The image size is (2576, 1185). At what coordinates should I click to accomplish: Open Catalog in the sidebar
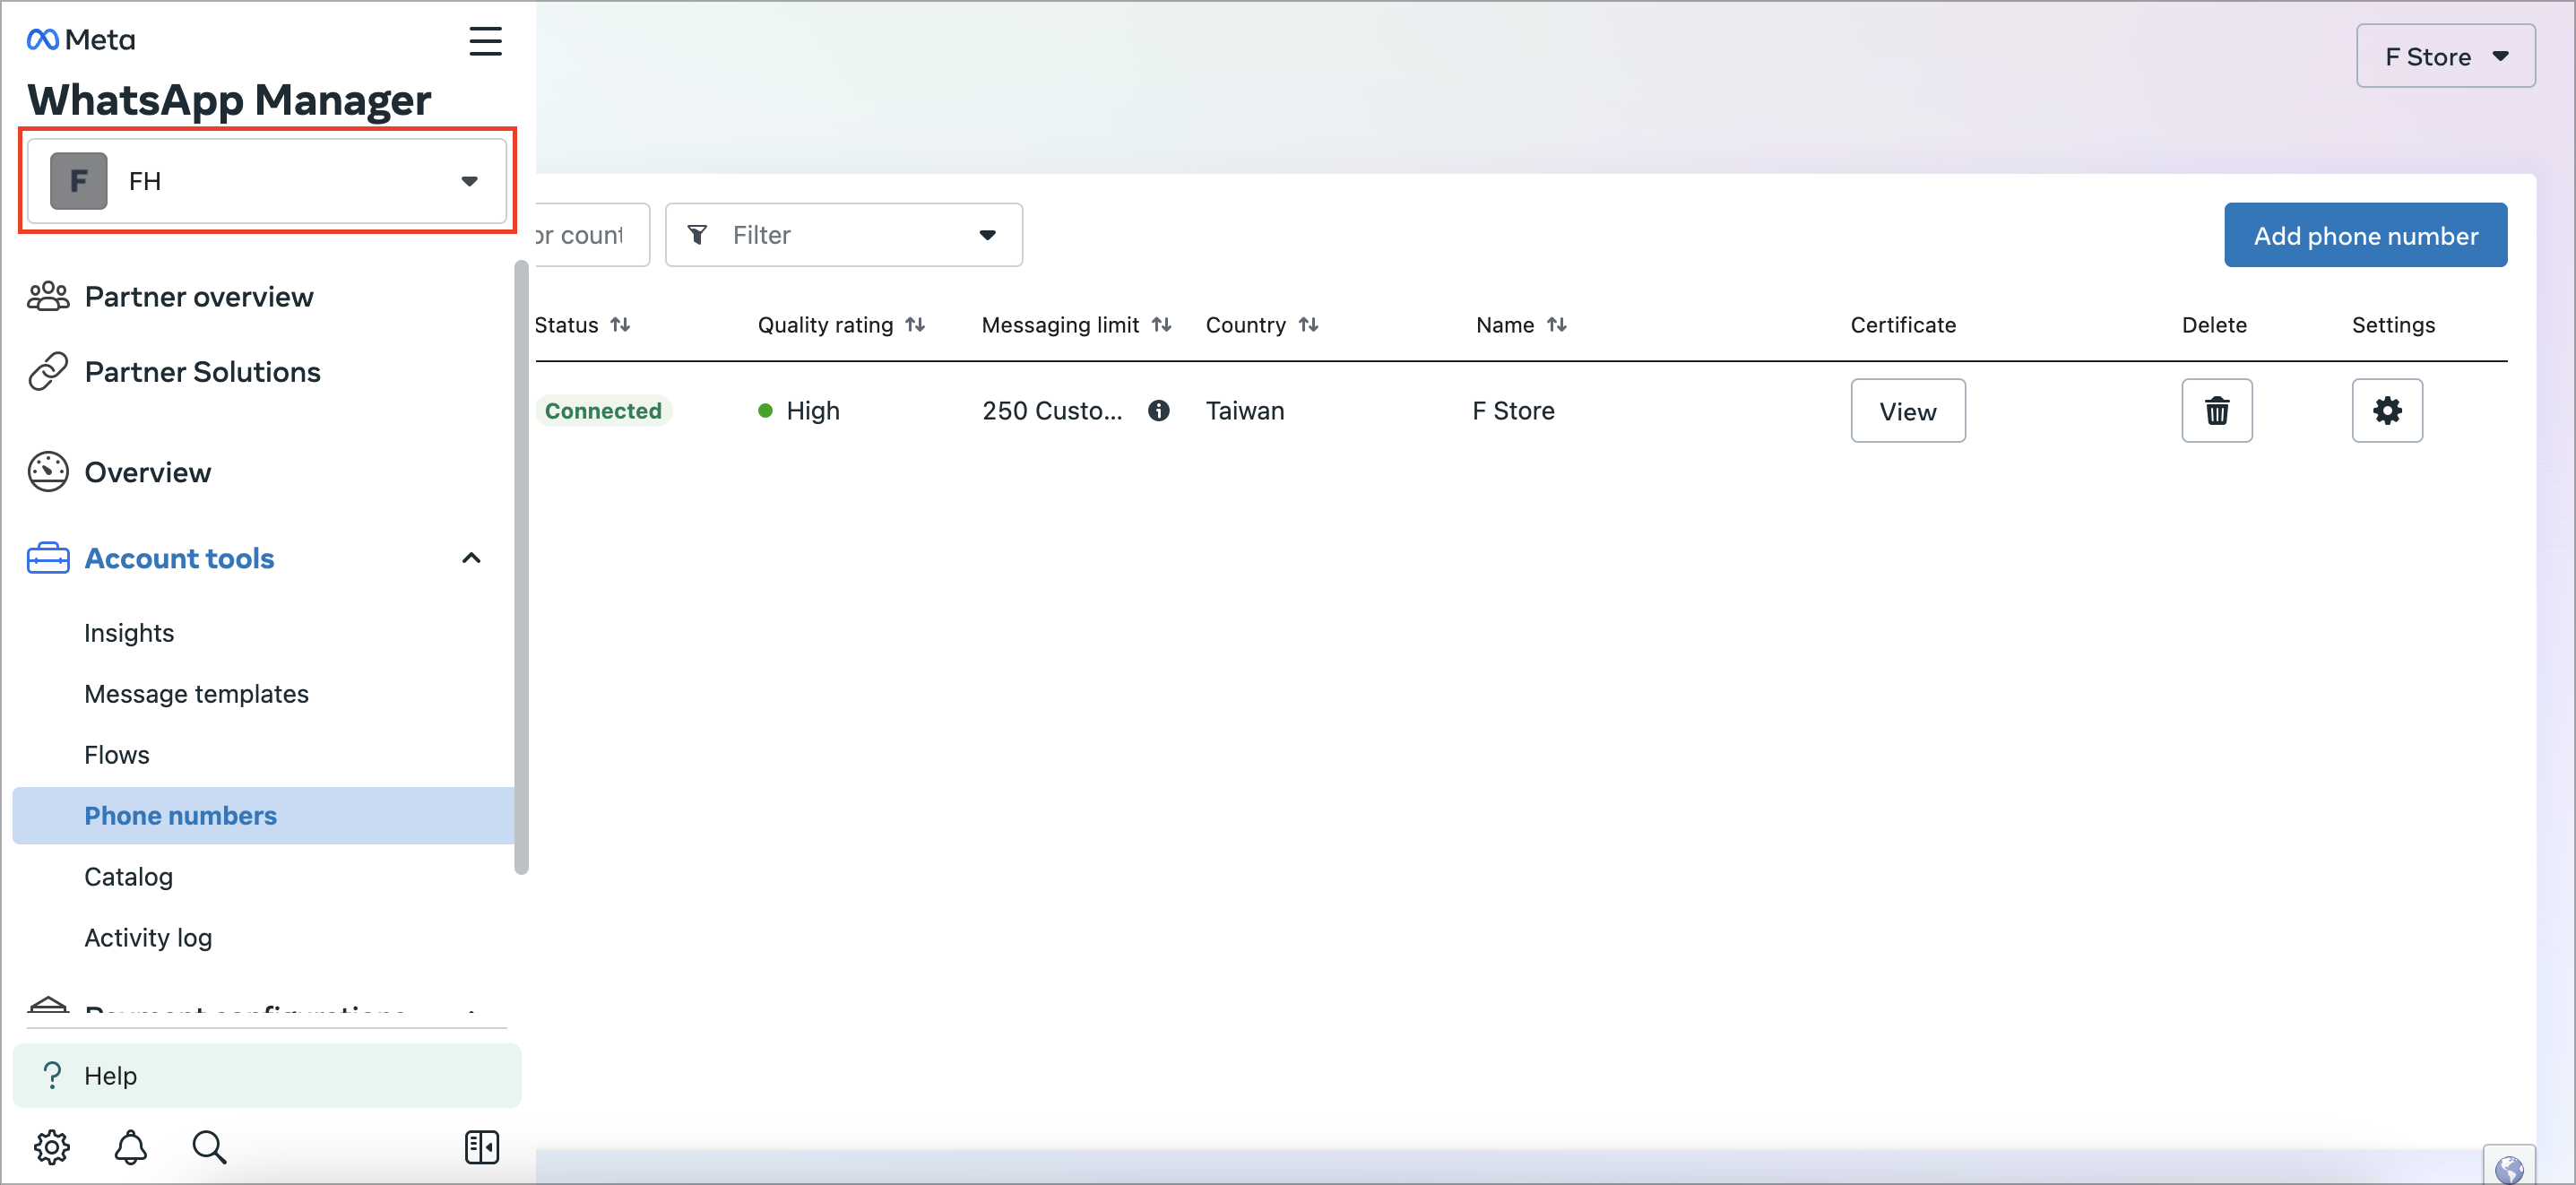coord(128,876)
